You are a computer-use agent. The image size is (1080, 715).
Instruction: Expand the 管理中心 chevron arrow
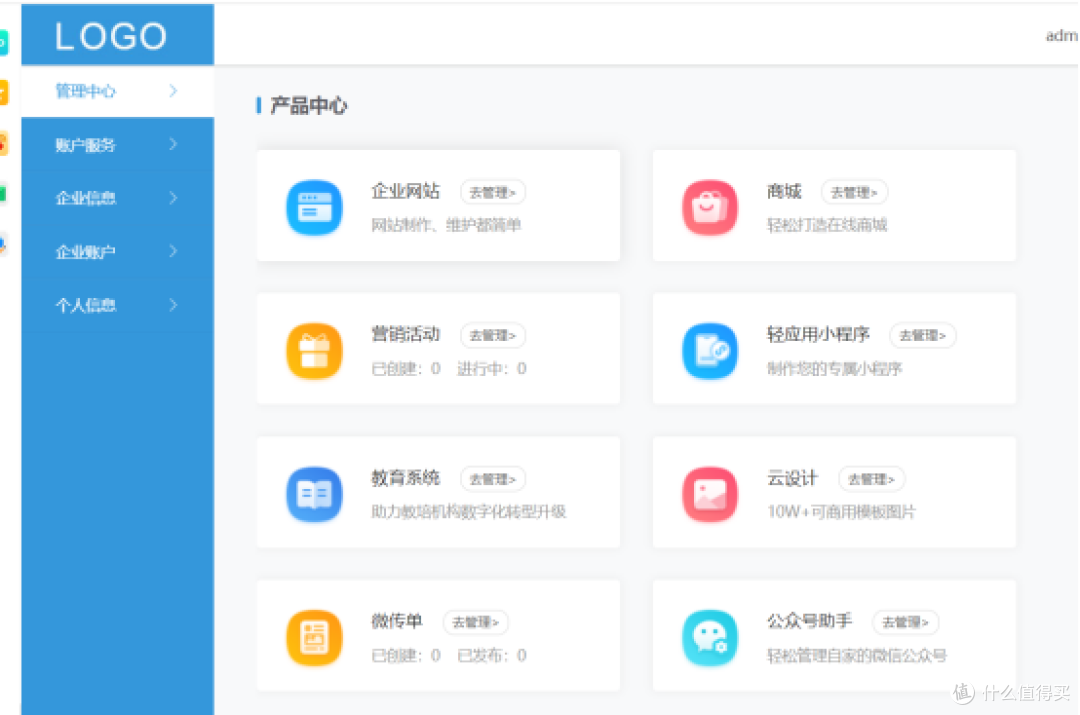tap(173, 91)
